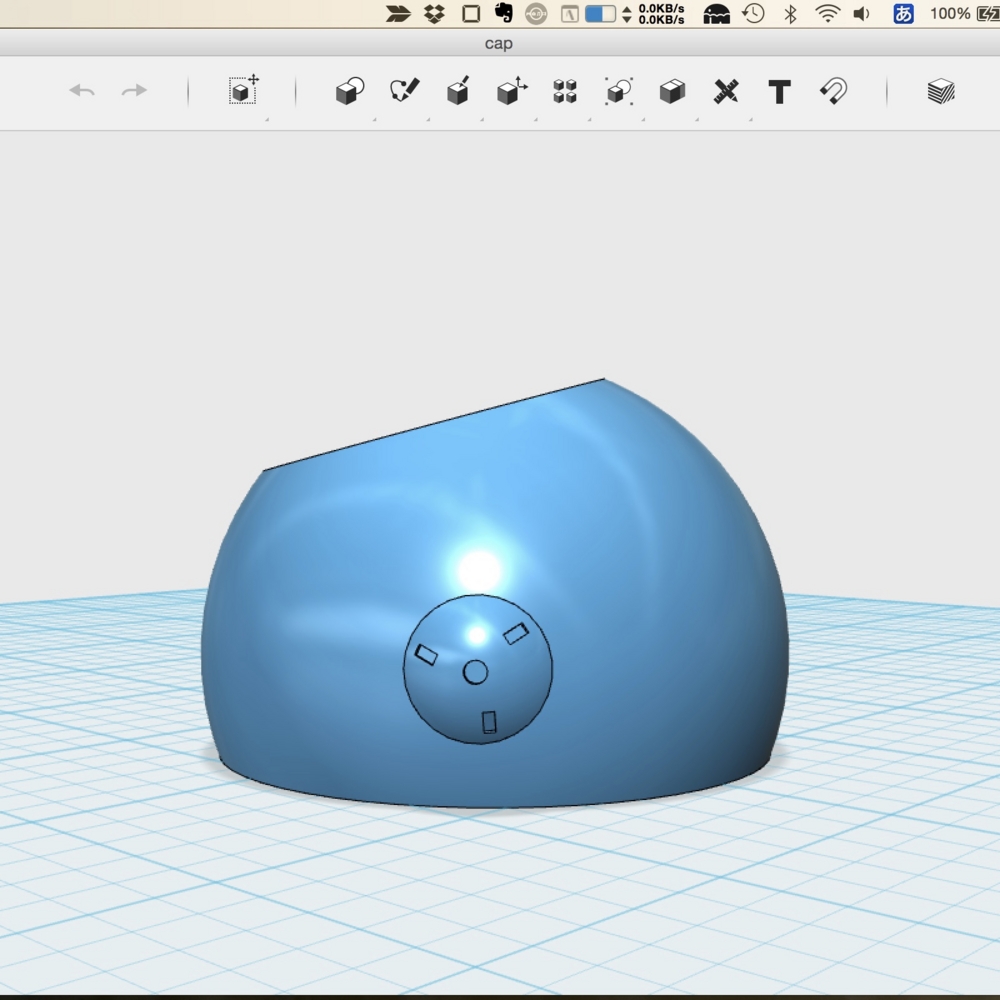1000x1000 pixels.
Task: Open the Construct tool
Action: click(458, 91)
